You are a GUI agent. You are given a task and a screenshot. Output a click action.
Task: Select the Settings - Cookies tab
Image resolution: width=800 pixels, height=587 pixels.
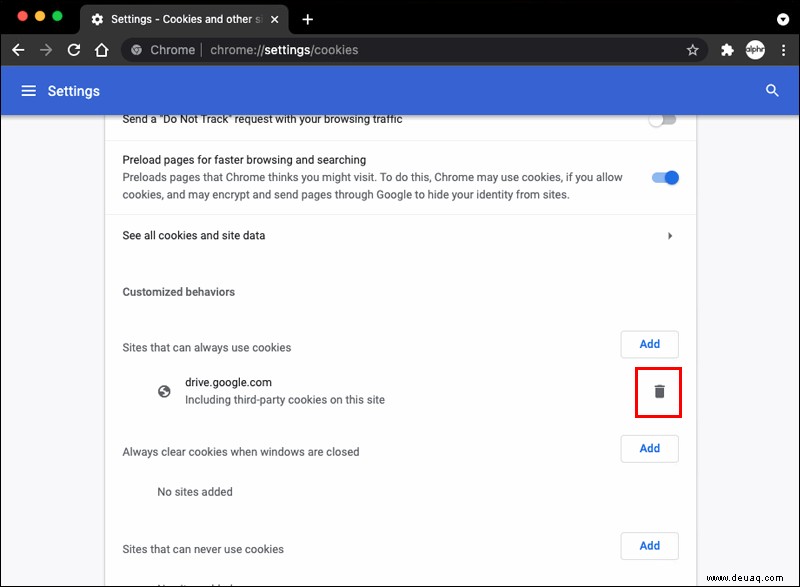184,19
